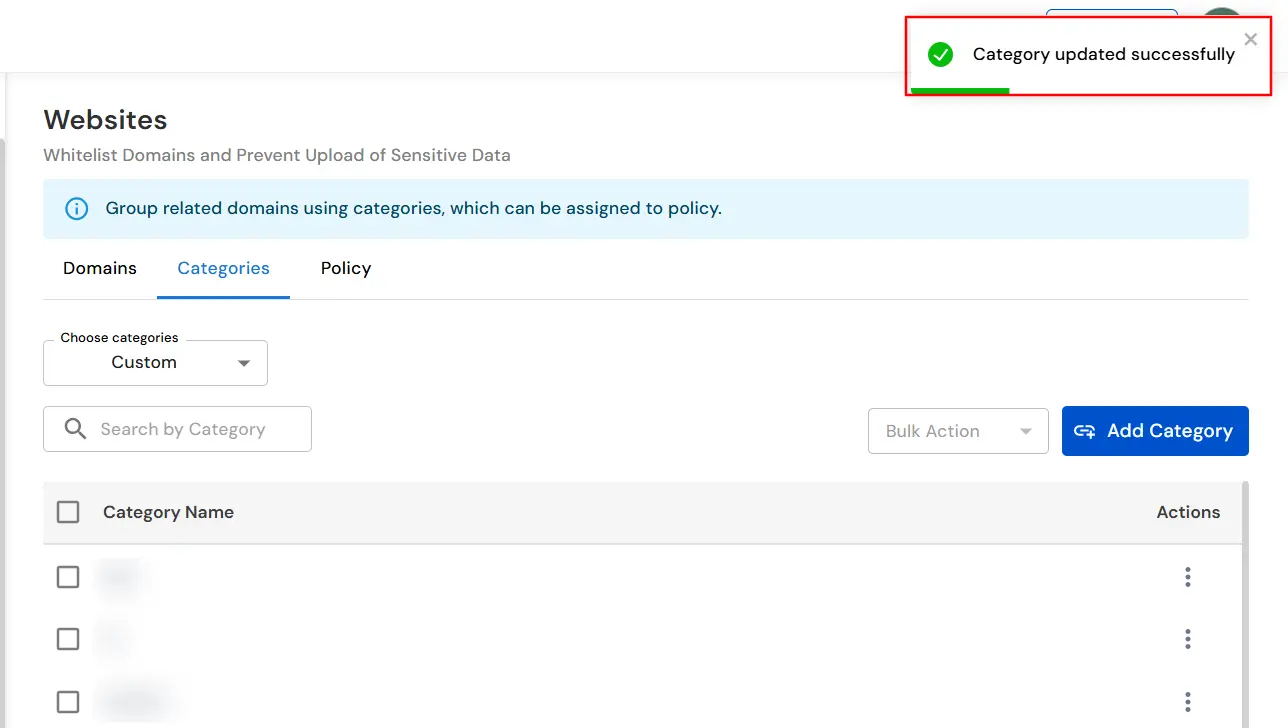Open the Choose categories dropdown showing Custom
Viewport: 1288px width, 728px height.
pos(155,362)
